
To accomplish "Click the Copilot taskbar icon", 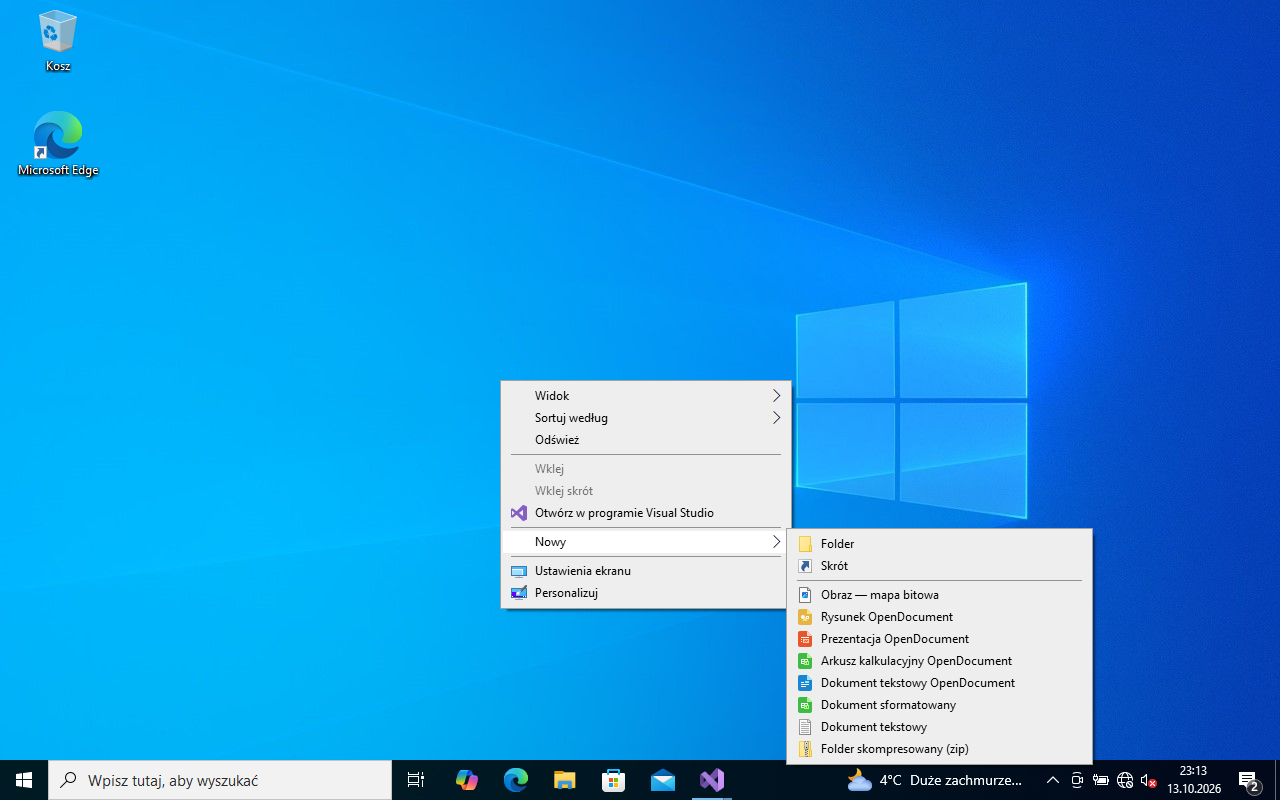I will click(x=467, y=780).
